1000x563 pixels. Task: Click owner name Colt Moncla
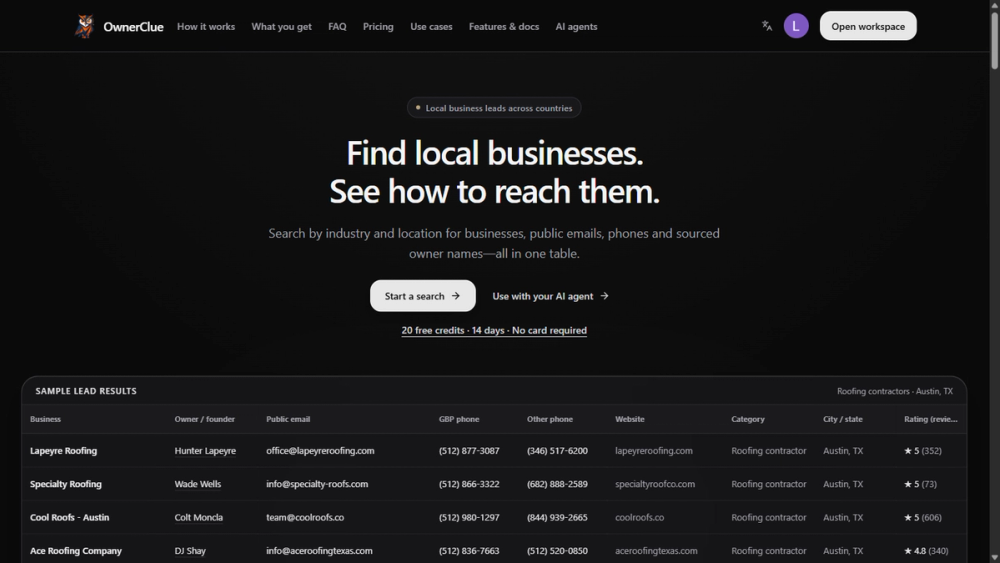[x=199, y=517]
